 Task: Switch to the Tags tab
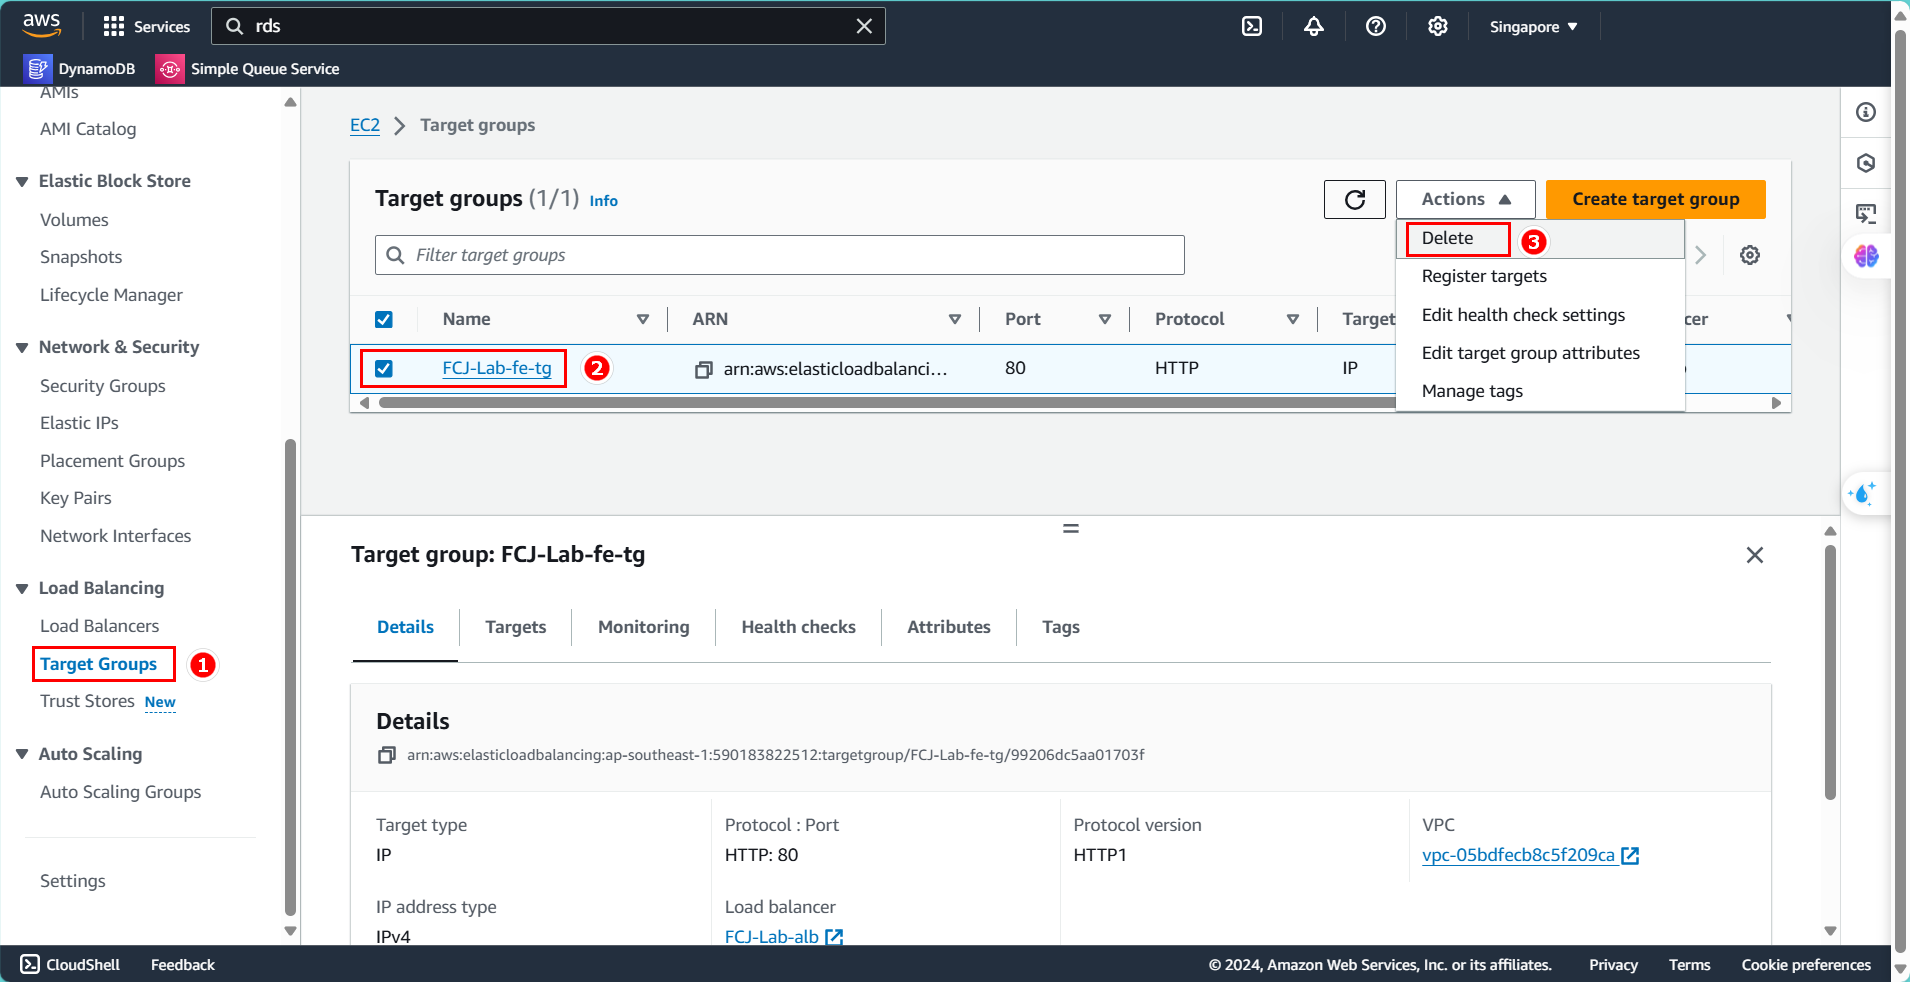pos(1061,627)
